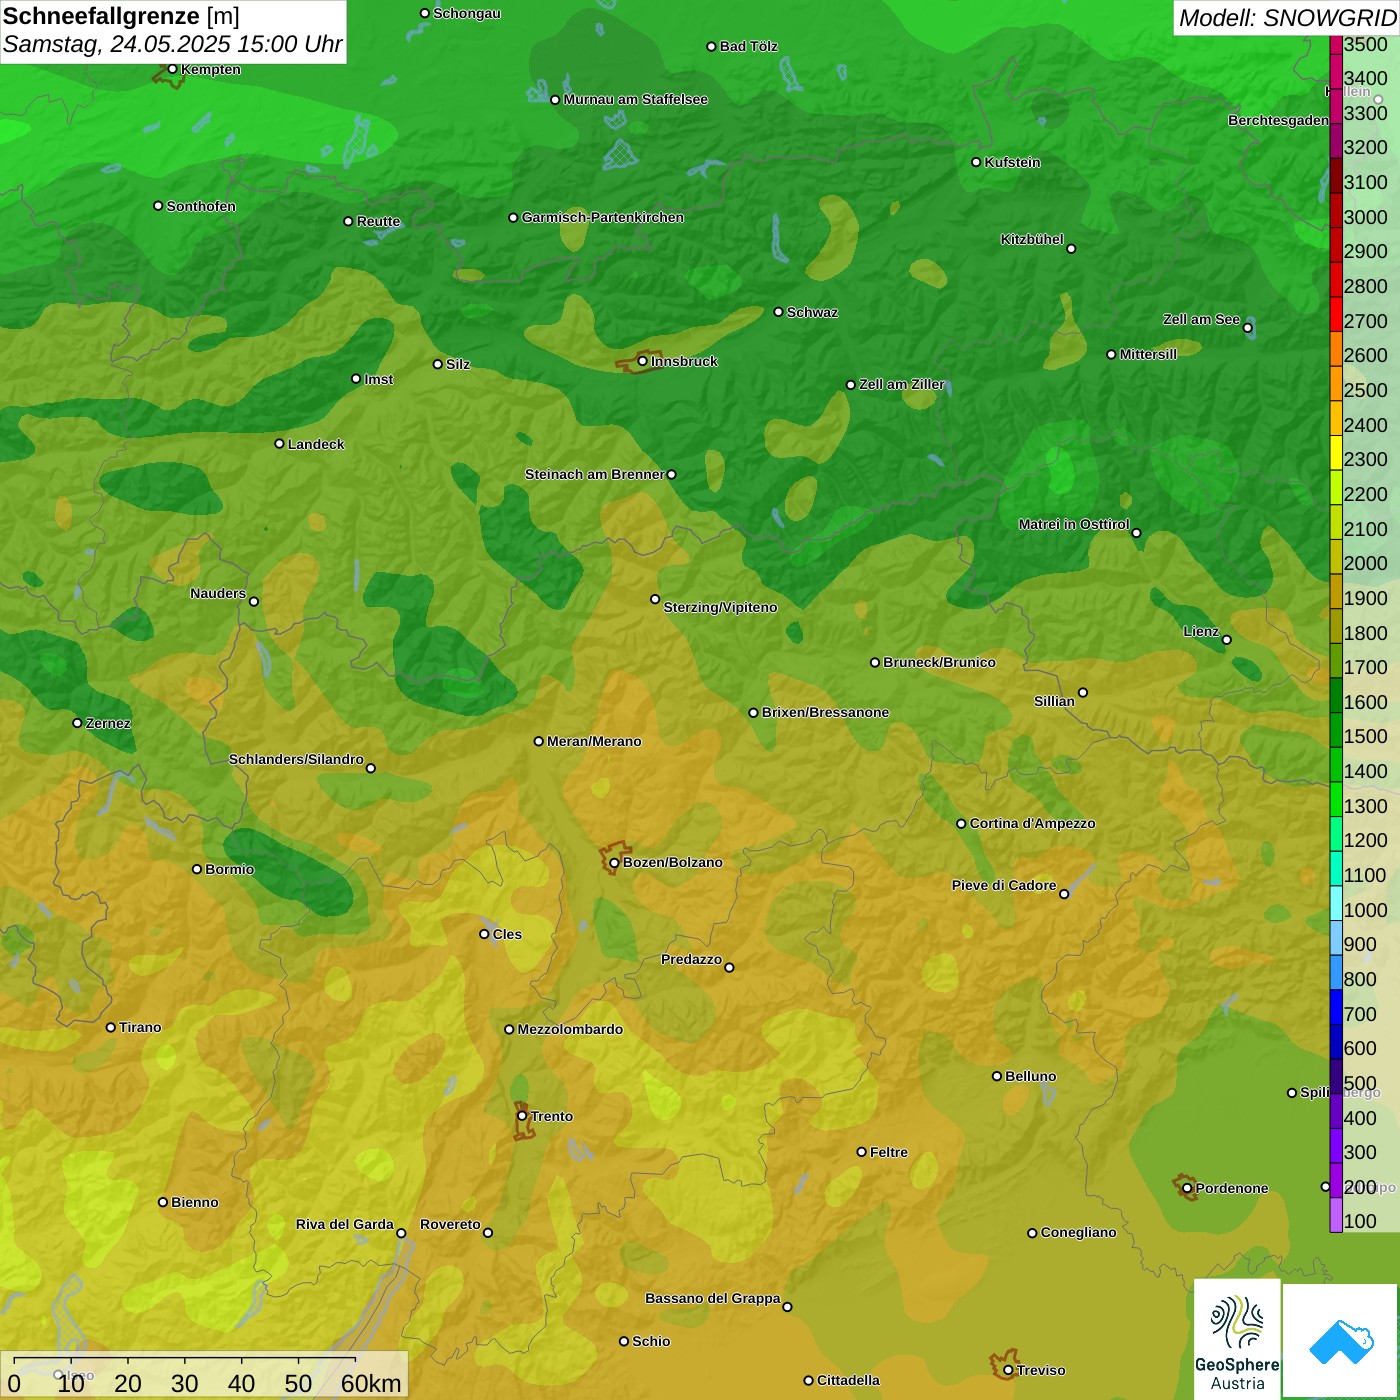Select the Feltre marker dot
The width and height of the screenshot is (1400, 1400).
[861, 1152]
